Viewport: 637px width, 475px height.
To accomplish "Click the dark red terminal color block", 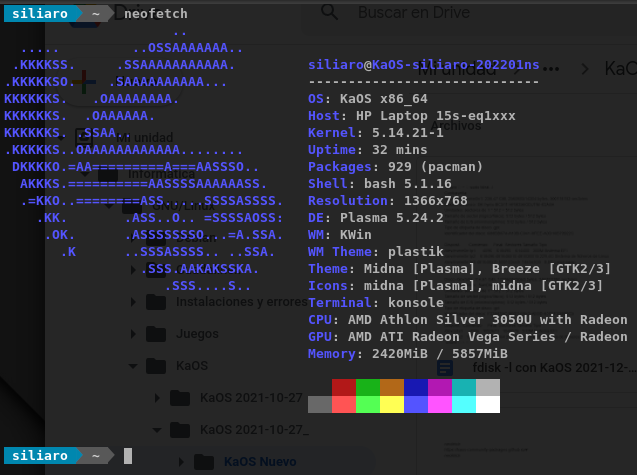I will [x=344, y=388].
